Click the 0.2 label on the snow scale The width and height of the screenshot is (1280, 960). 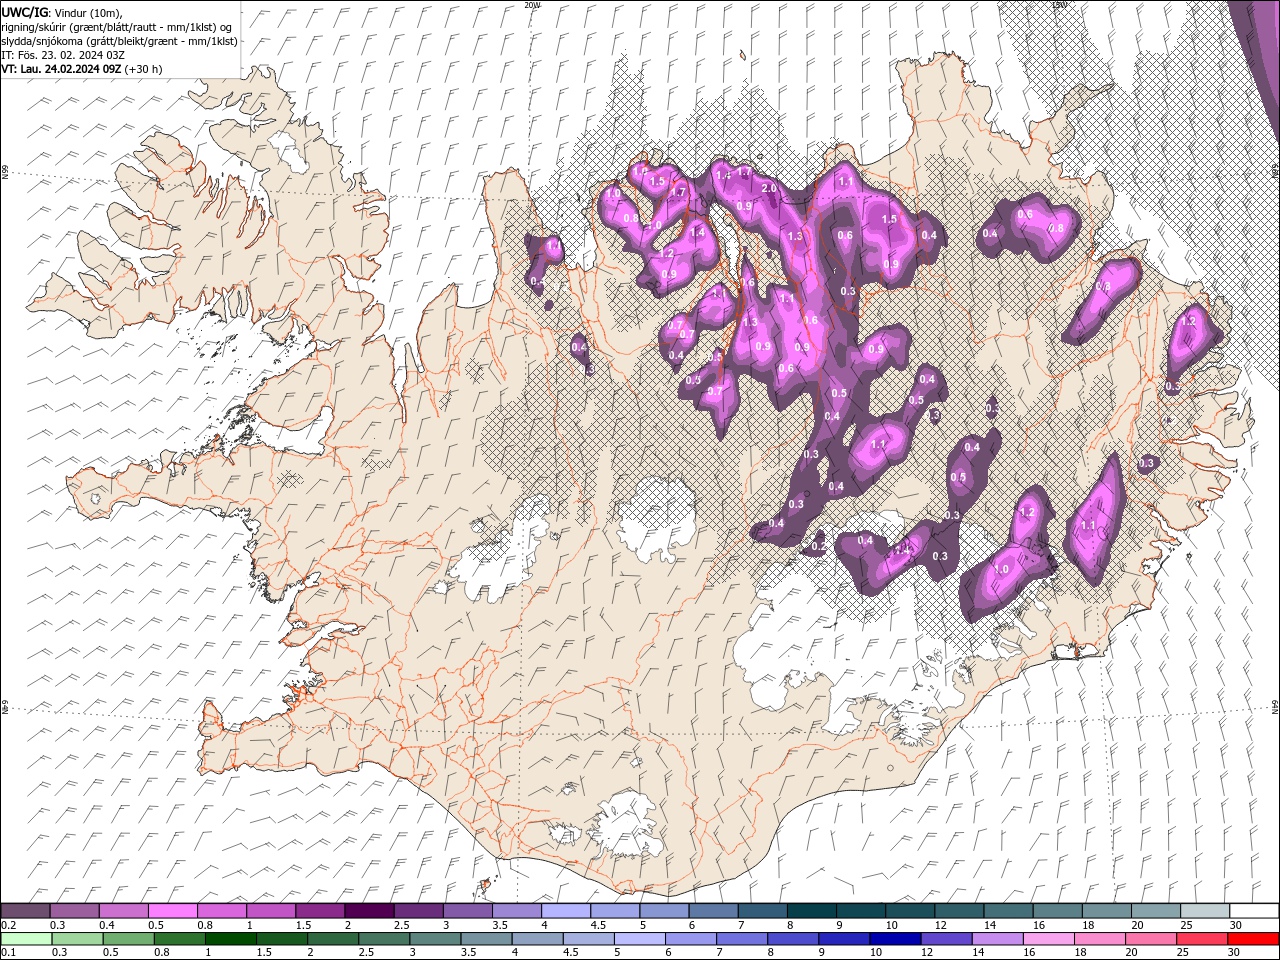[x=8, y=925]
